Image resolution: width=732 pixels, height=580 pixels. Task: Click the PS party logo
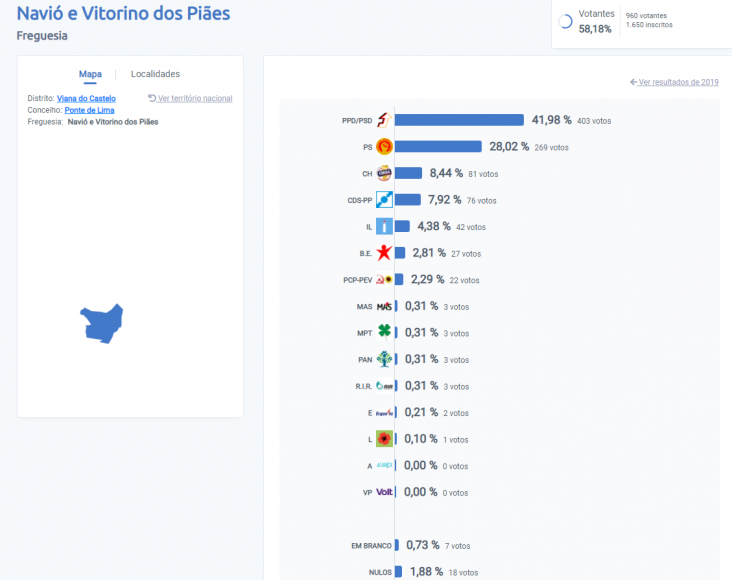coord(383,147)
